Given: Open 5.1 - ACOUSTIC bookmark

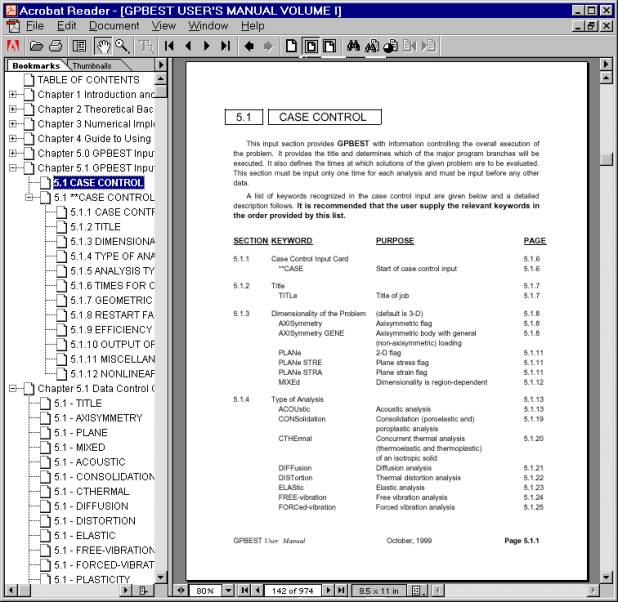Looking at the screenshot, I should pyautogui.click(x=89, y=462).
